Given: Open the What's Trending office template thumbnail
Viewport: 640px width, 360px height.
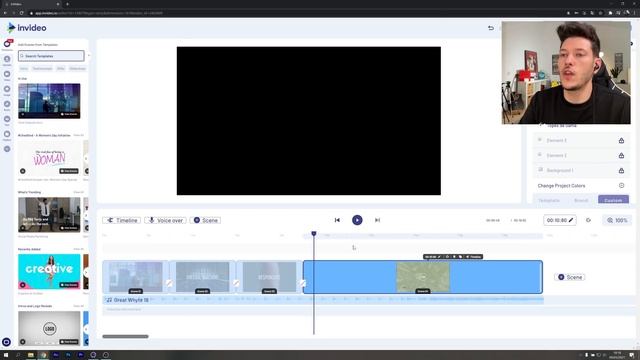Looking at the screenshot, I should [49, 215].
